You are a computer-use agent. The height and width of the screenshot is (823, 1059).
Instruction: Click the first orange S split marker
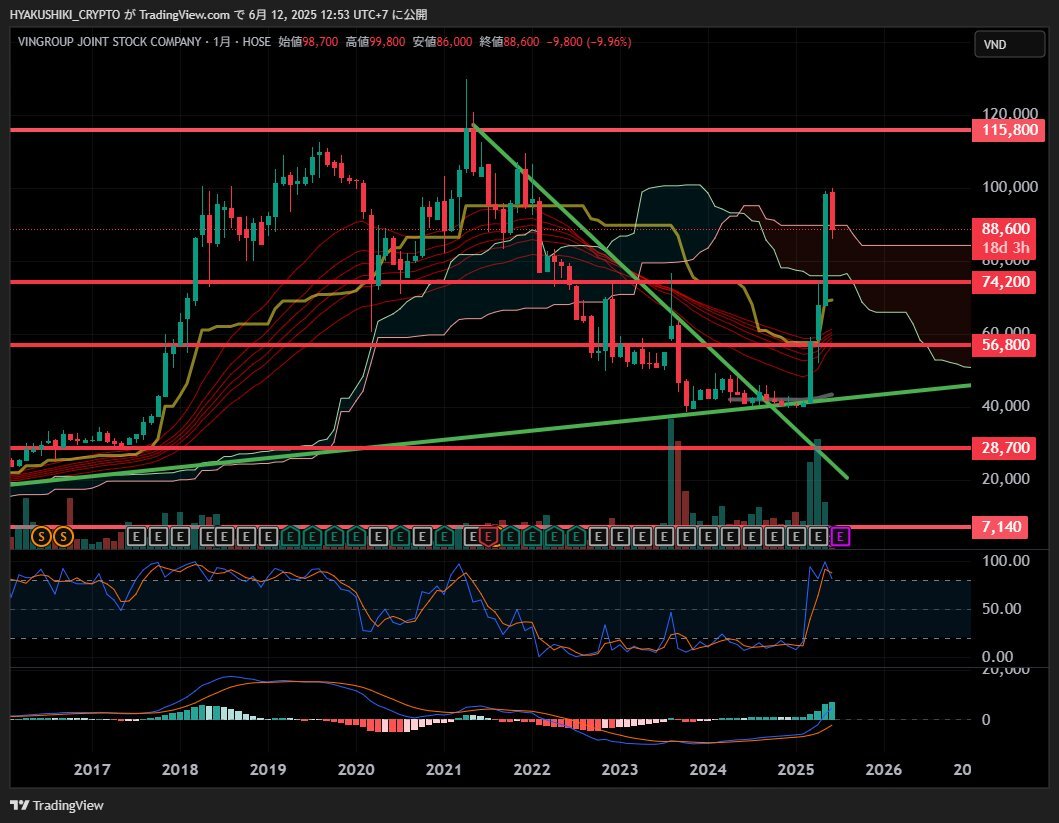point(41,537)
